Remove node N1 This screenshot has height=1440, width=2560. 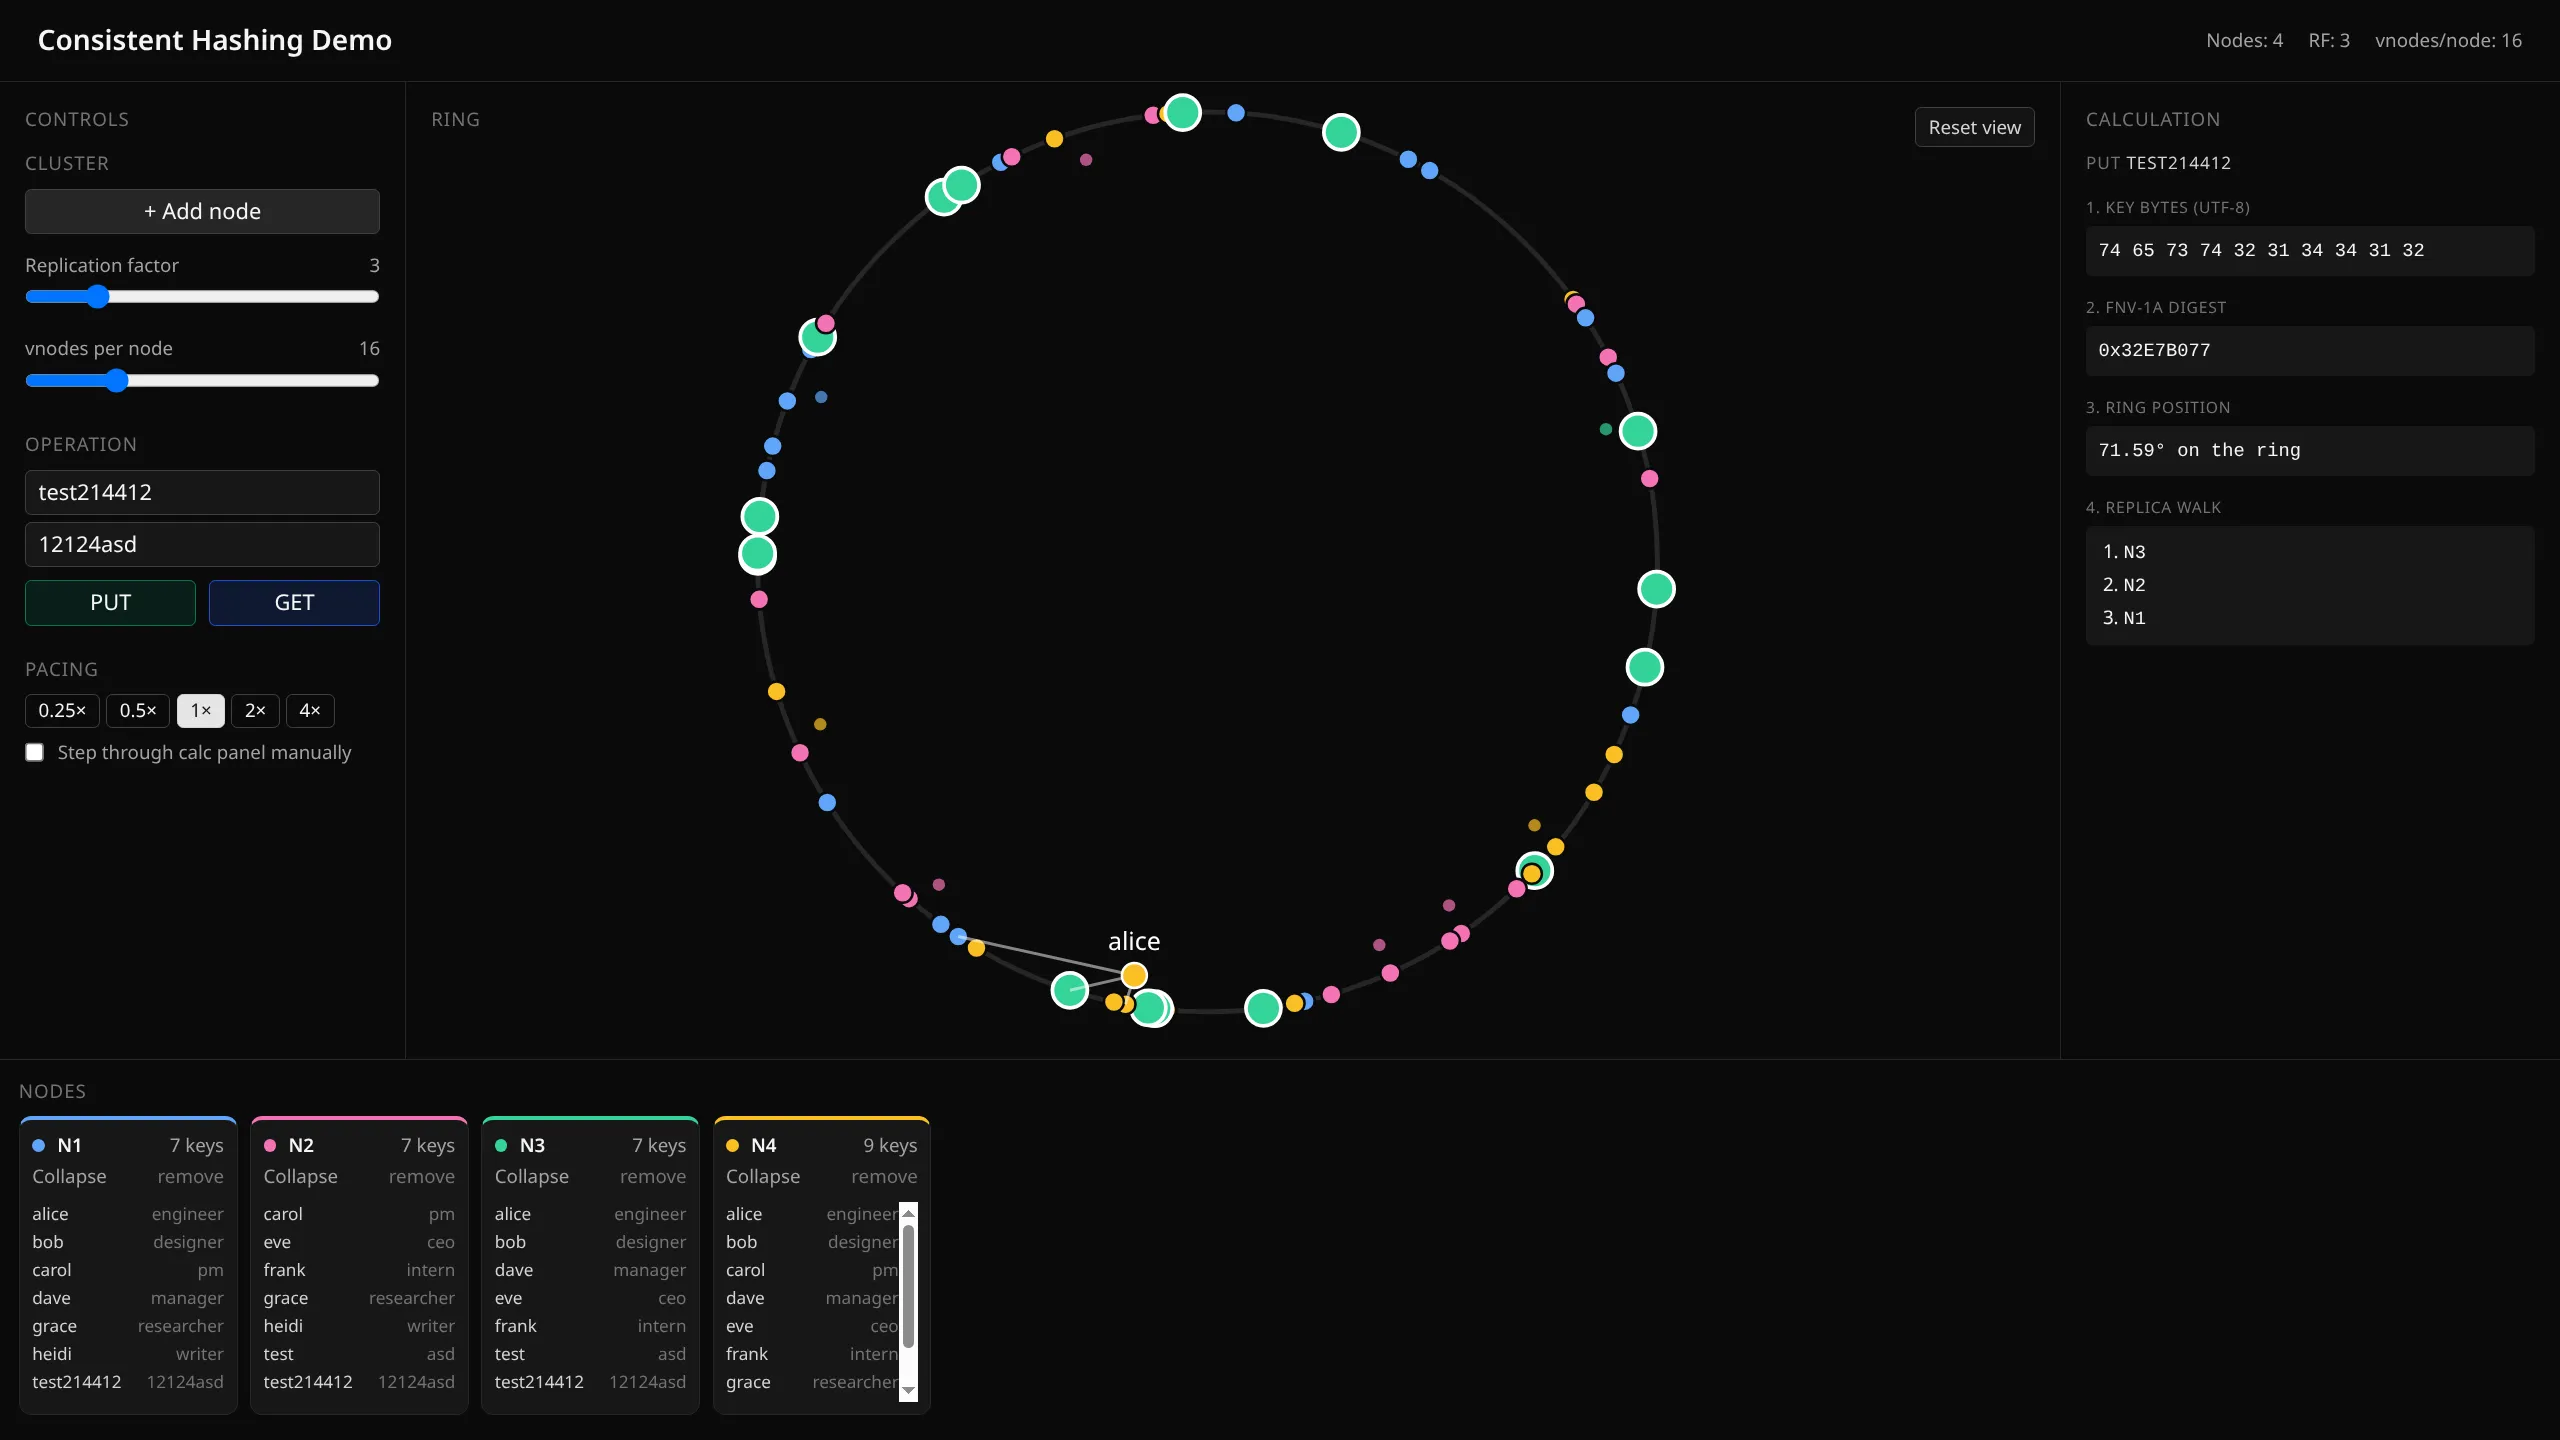[190, 1176]
